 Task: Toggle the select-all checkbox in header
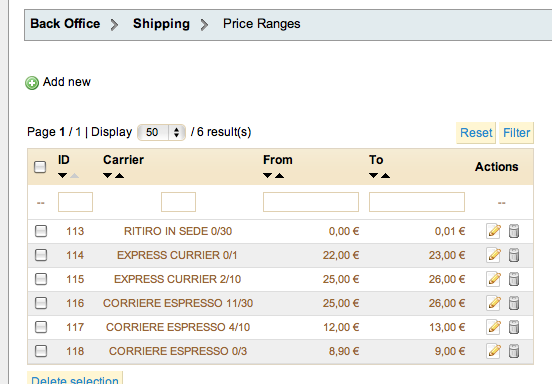click(40, 167)
